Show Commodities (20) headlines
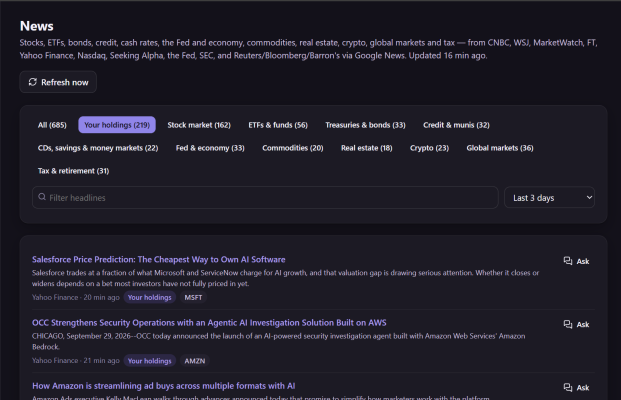This screenshot has width=621, height=400. (x=293, y=148)
